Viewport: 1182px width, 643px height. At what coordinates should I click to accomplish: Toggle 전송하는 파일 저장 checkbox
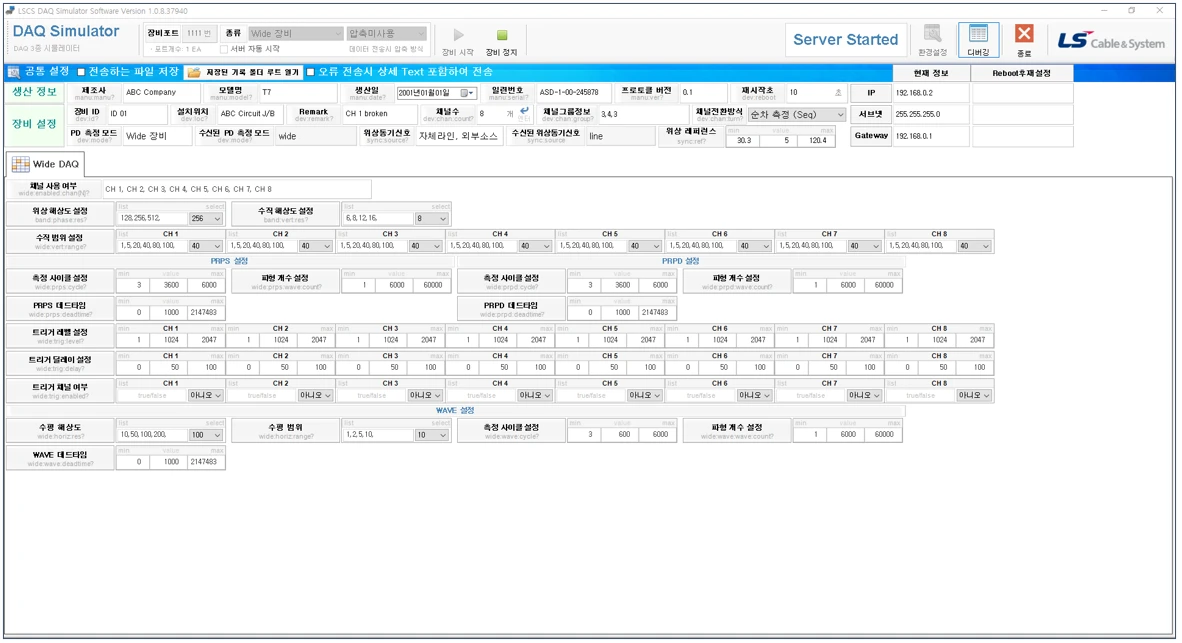click(81, 72)
